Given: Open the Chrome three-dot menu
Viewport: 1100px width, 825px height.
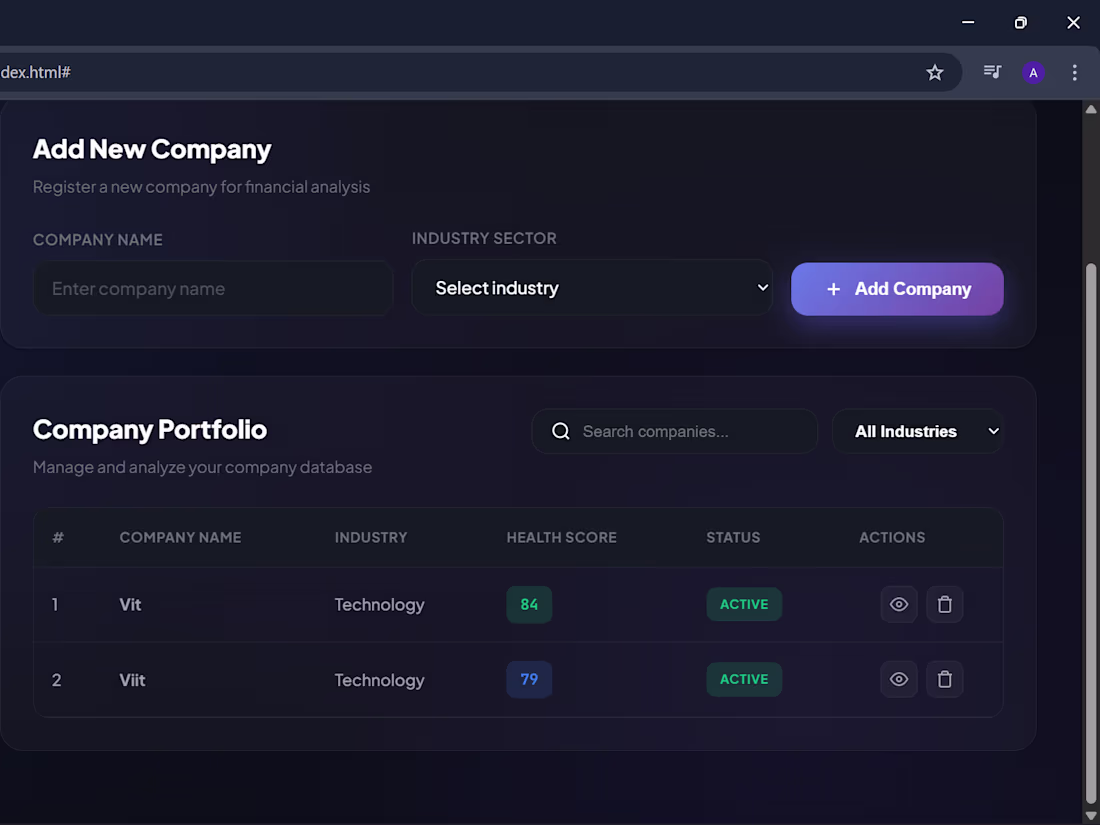Looking at the screenshot, I should click(1075, 72).
